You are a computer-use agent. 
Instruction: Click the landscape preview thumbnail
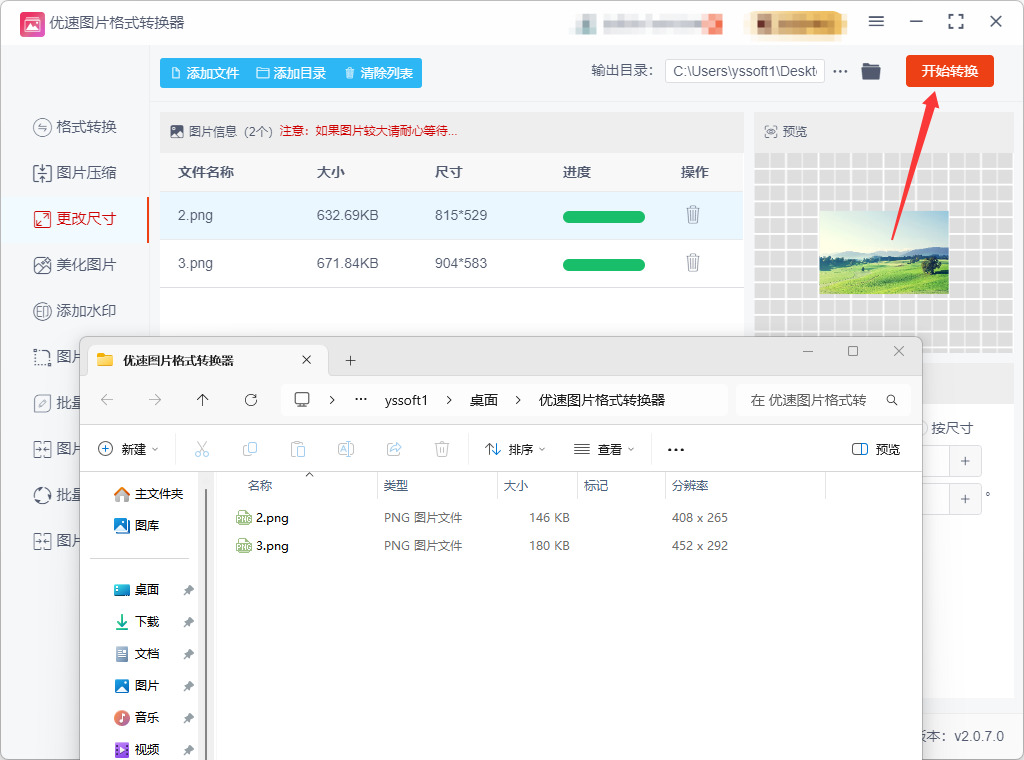click(884, 252)
